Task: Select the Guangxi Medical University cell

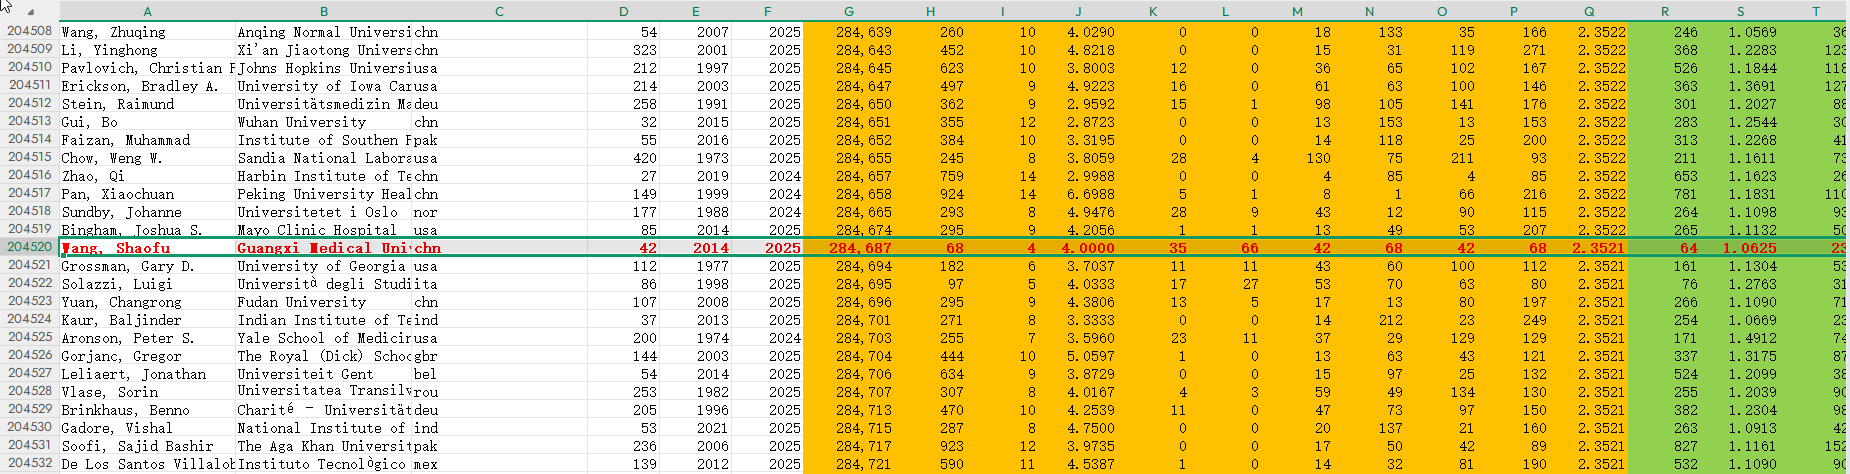Action: point(323,248)
